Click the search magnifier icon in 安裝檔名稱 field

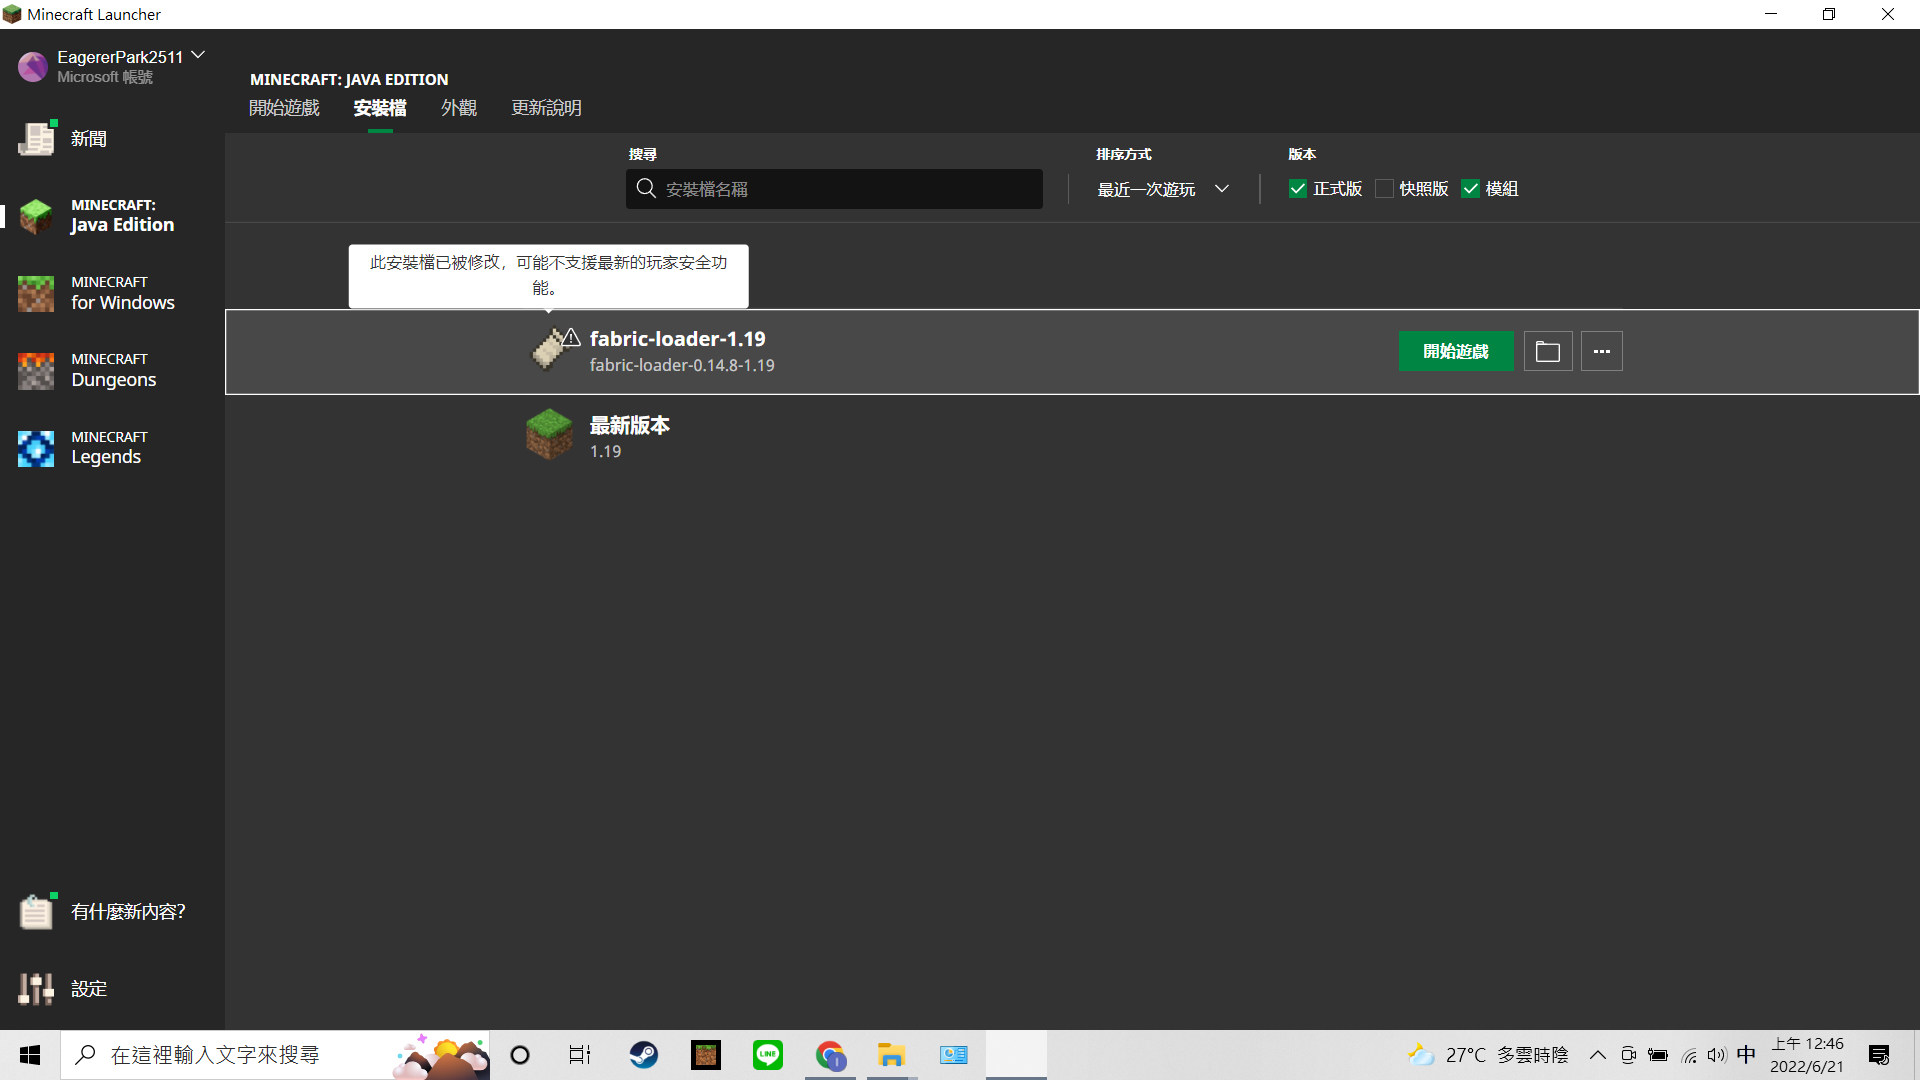(x=646, y=188)
